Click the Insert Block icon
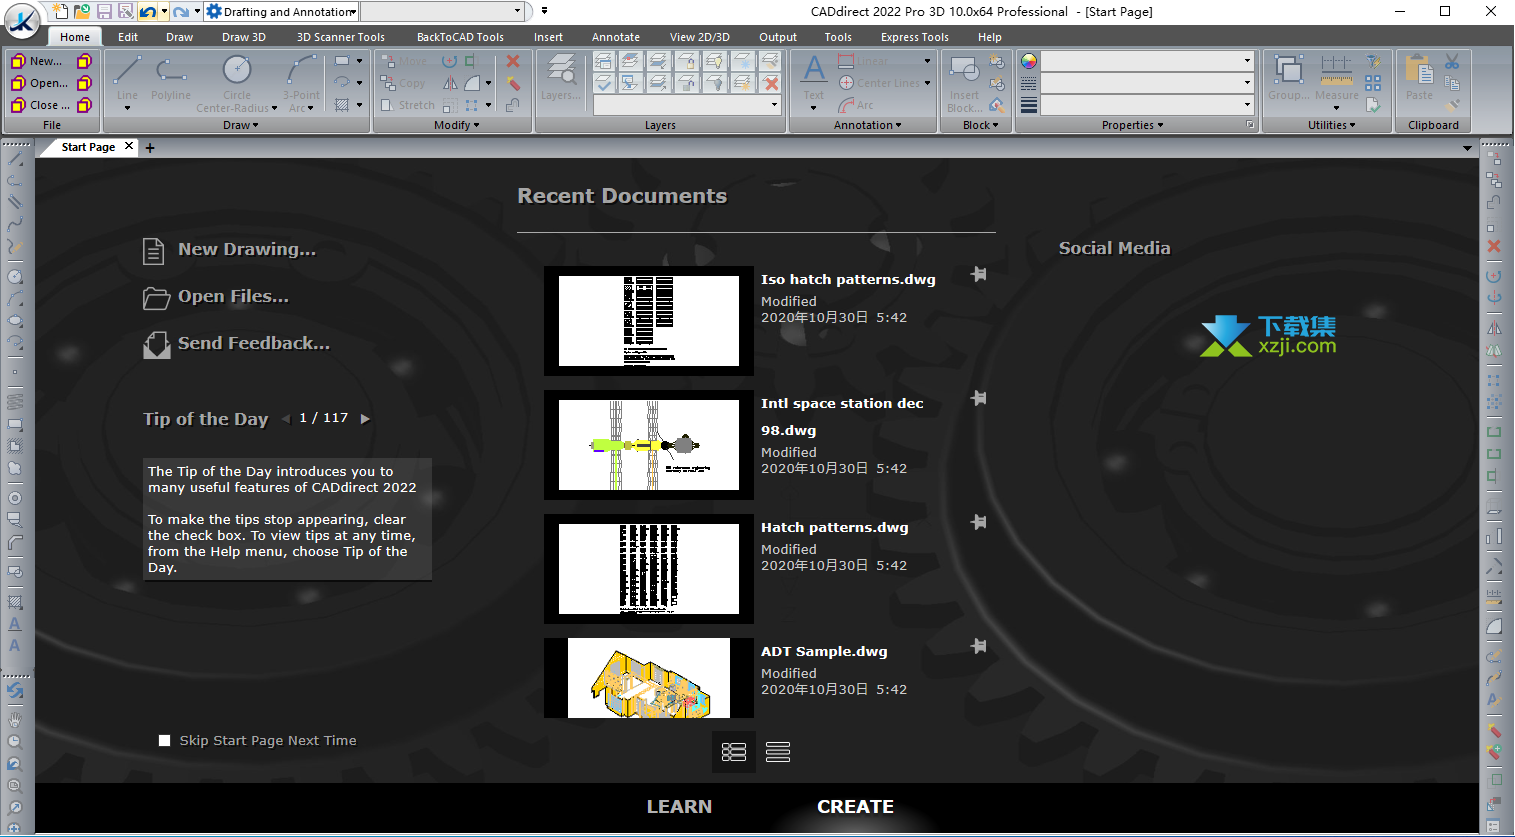This screenshot has height=837, width=1515. pyautogui.click(x=964, y=82)
